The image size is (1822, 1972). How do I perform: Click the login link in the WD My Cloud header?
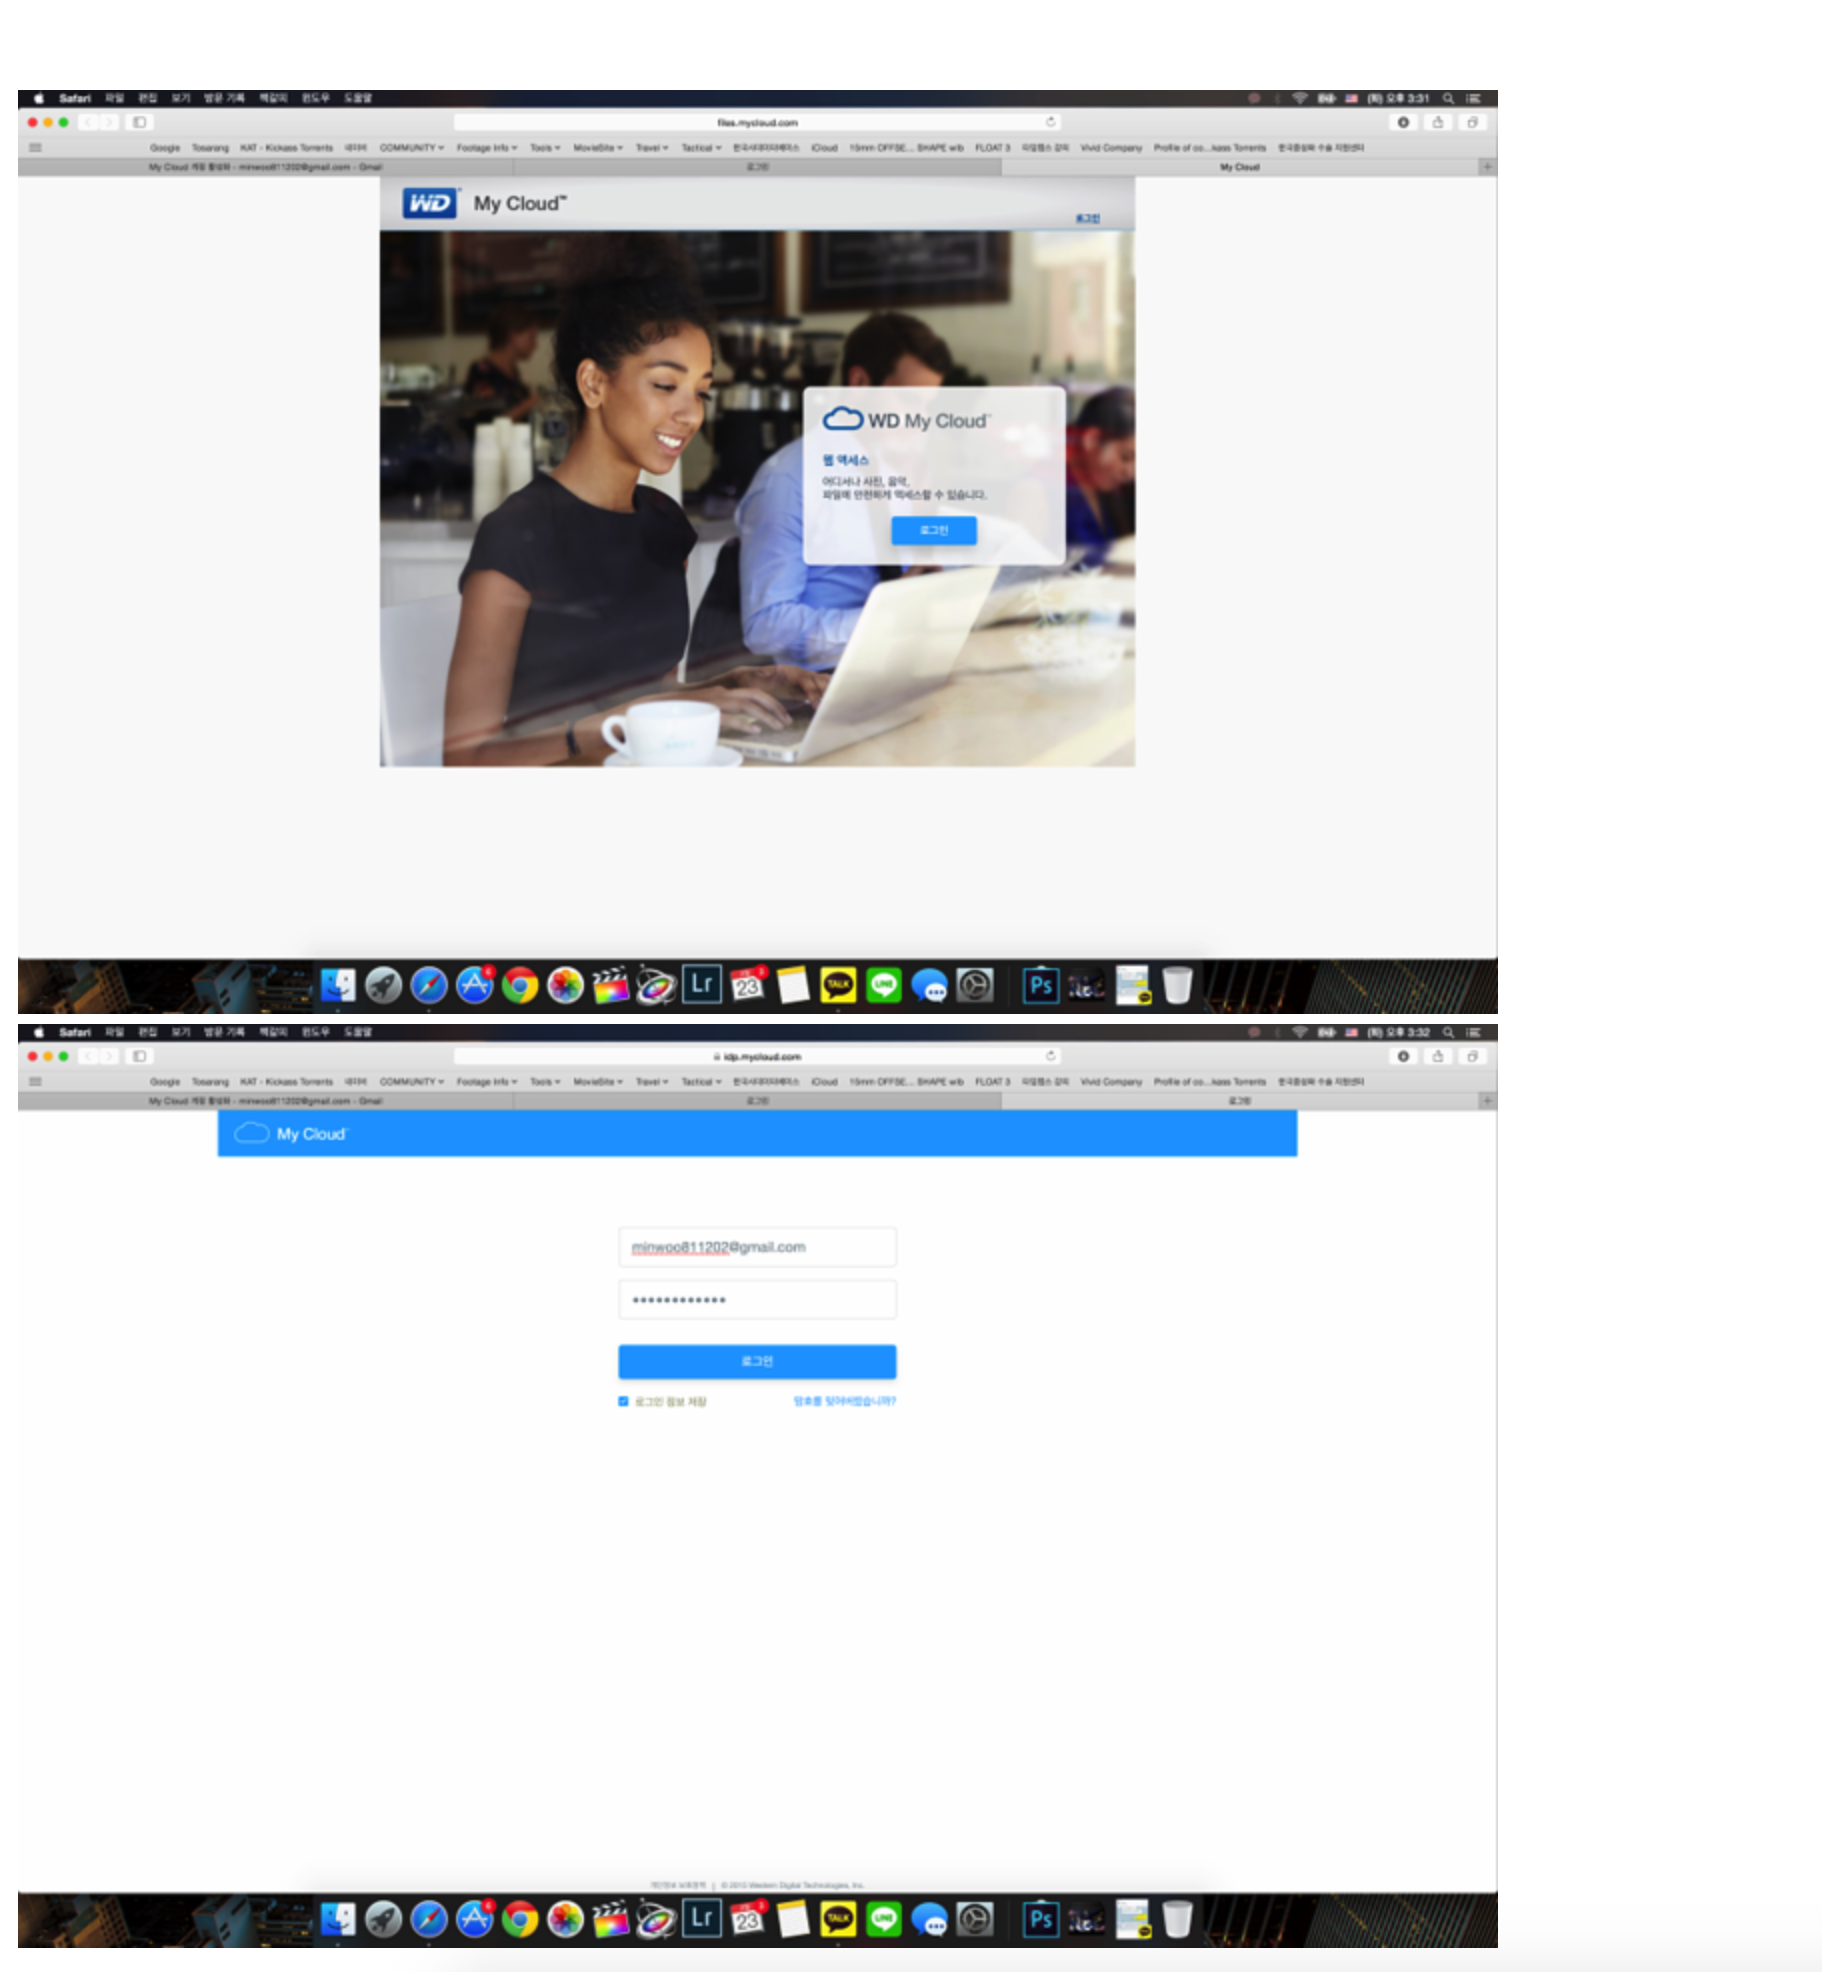(x=1088, y=218)
